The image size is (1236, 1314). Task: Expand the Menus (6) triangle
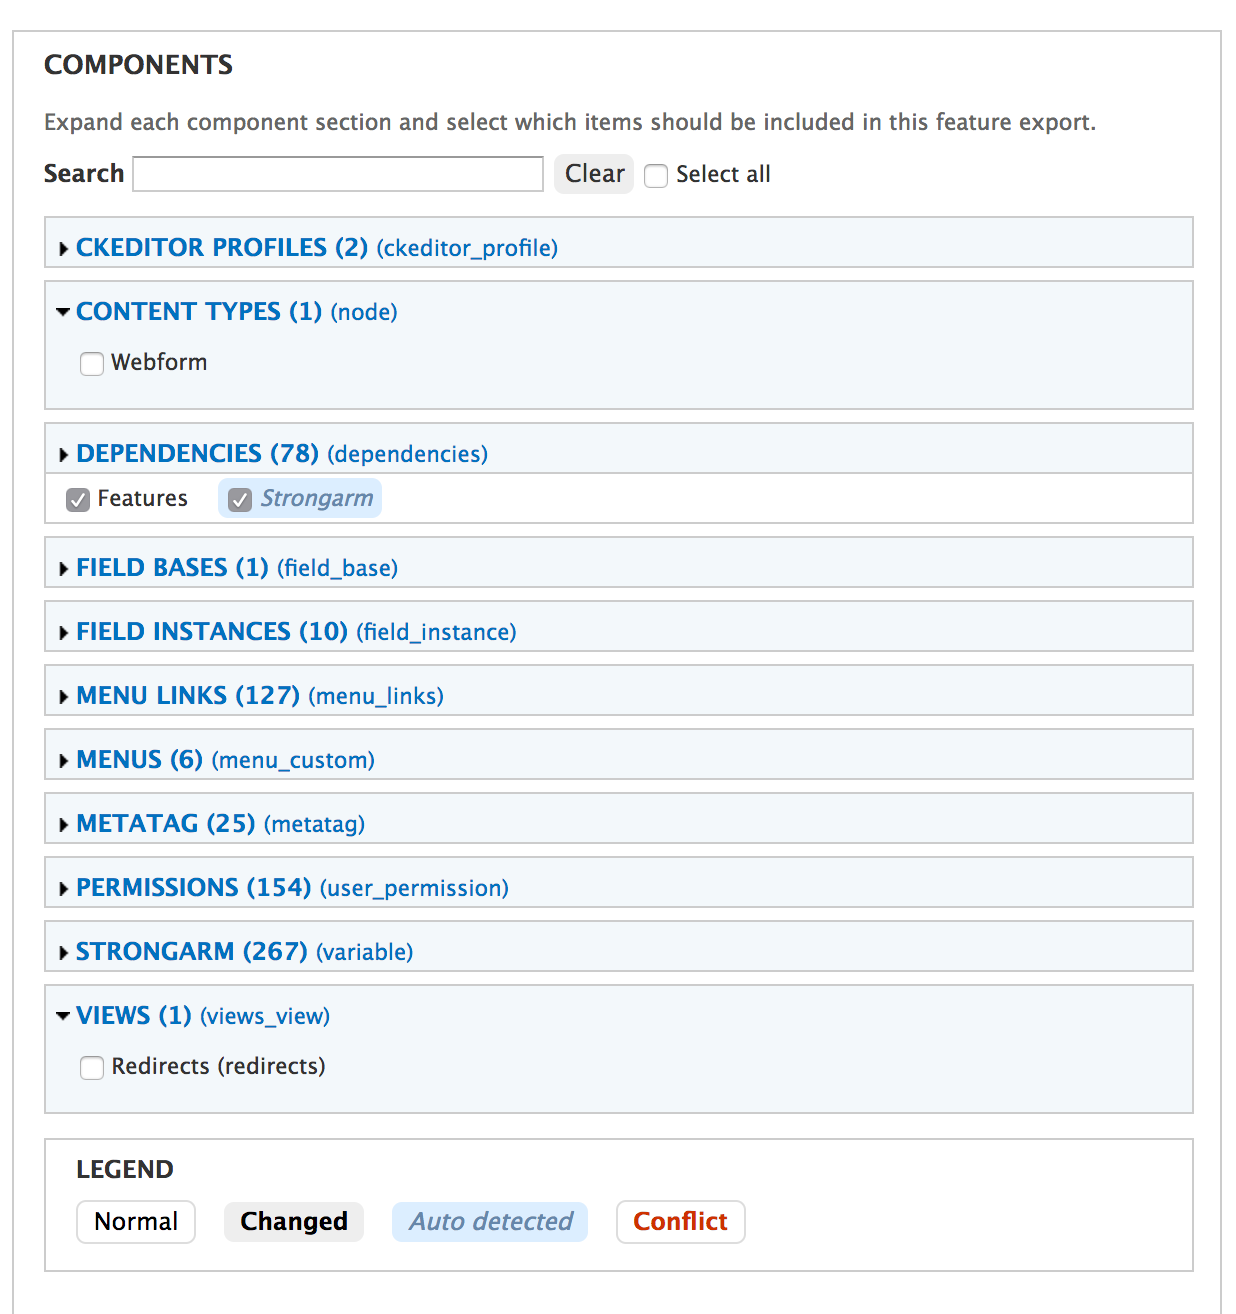click(x=64, y=760)
